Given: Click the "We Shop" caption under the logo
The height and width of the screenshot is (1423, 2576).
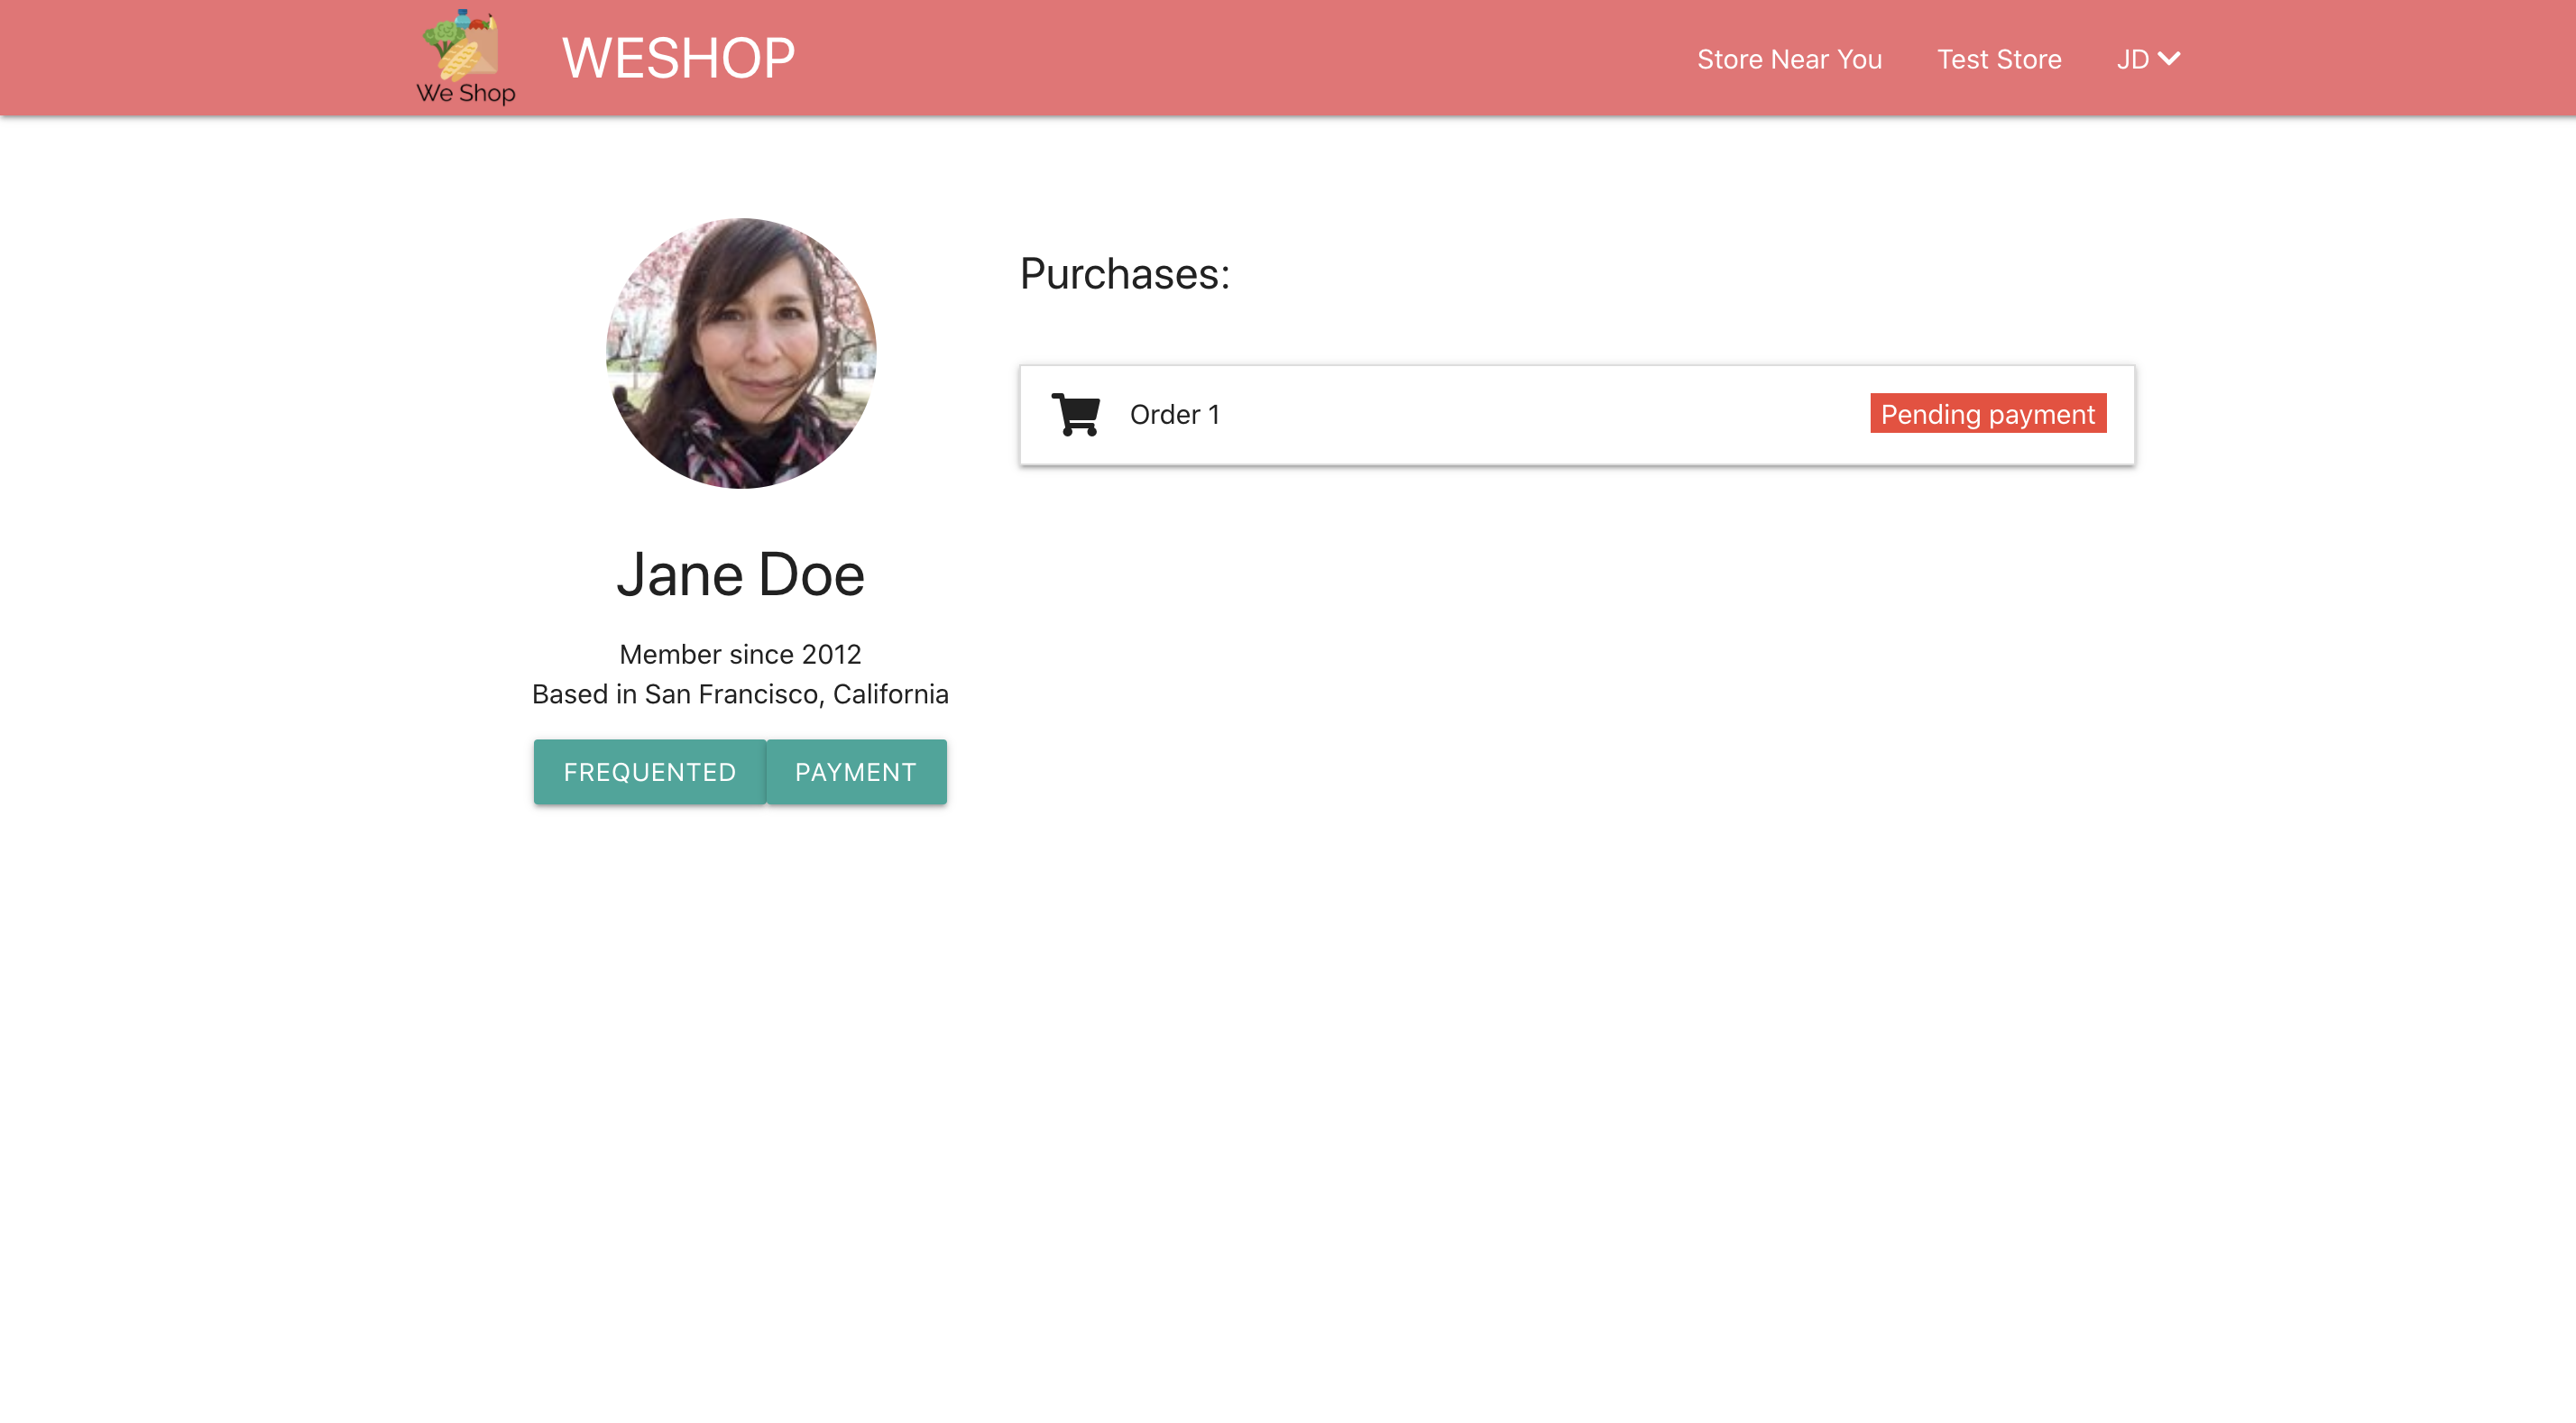Looking at the screenshot, I should pyautogui.click(x=466, y=93).
